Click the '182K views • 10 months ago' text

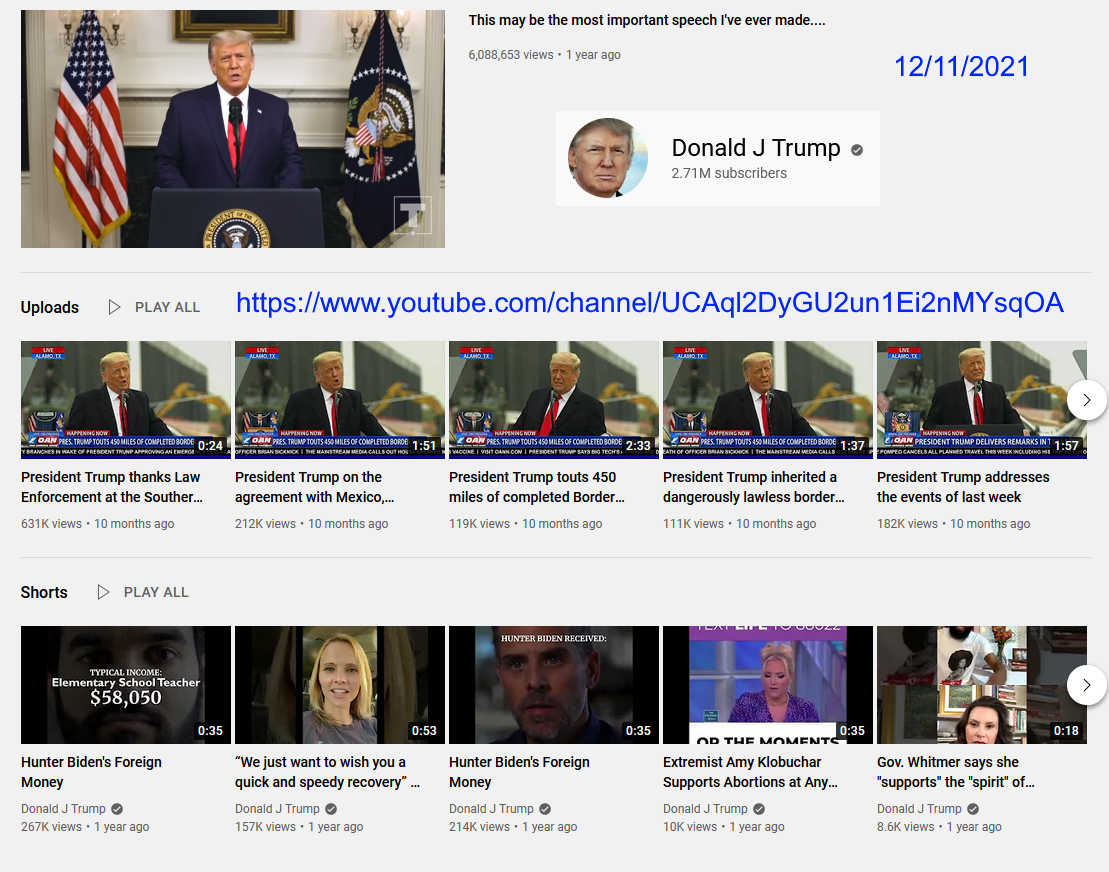(x=953, y=524)
